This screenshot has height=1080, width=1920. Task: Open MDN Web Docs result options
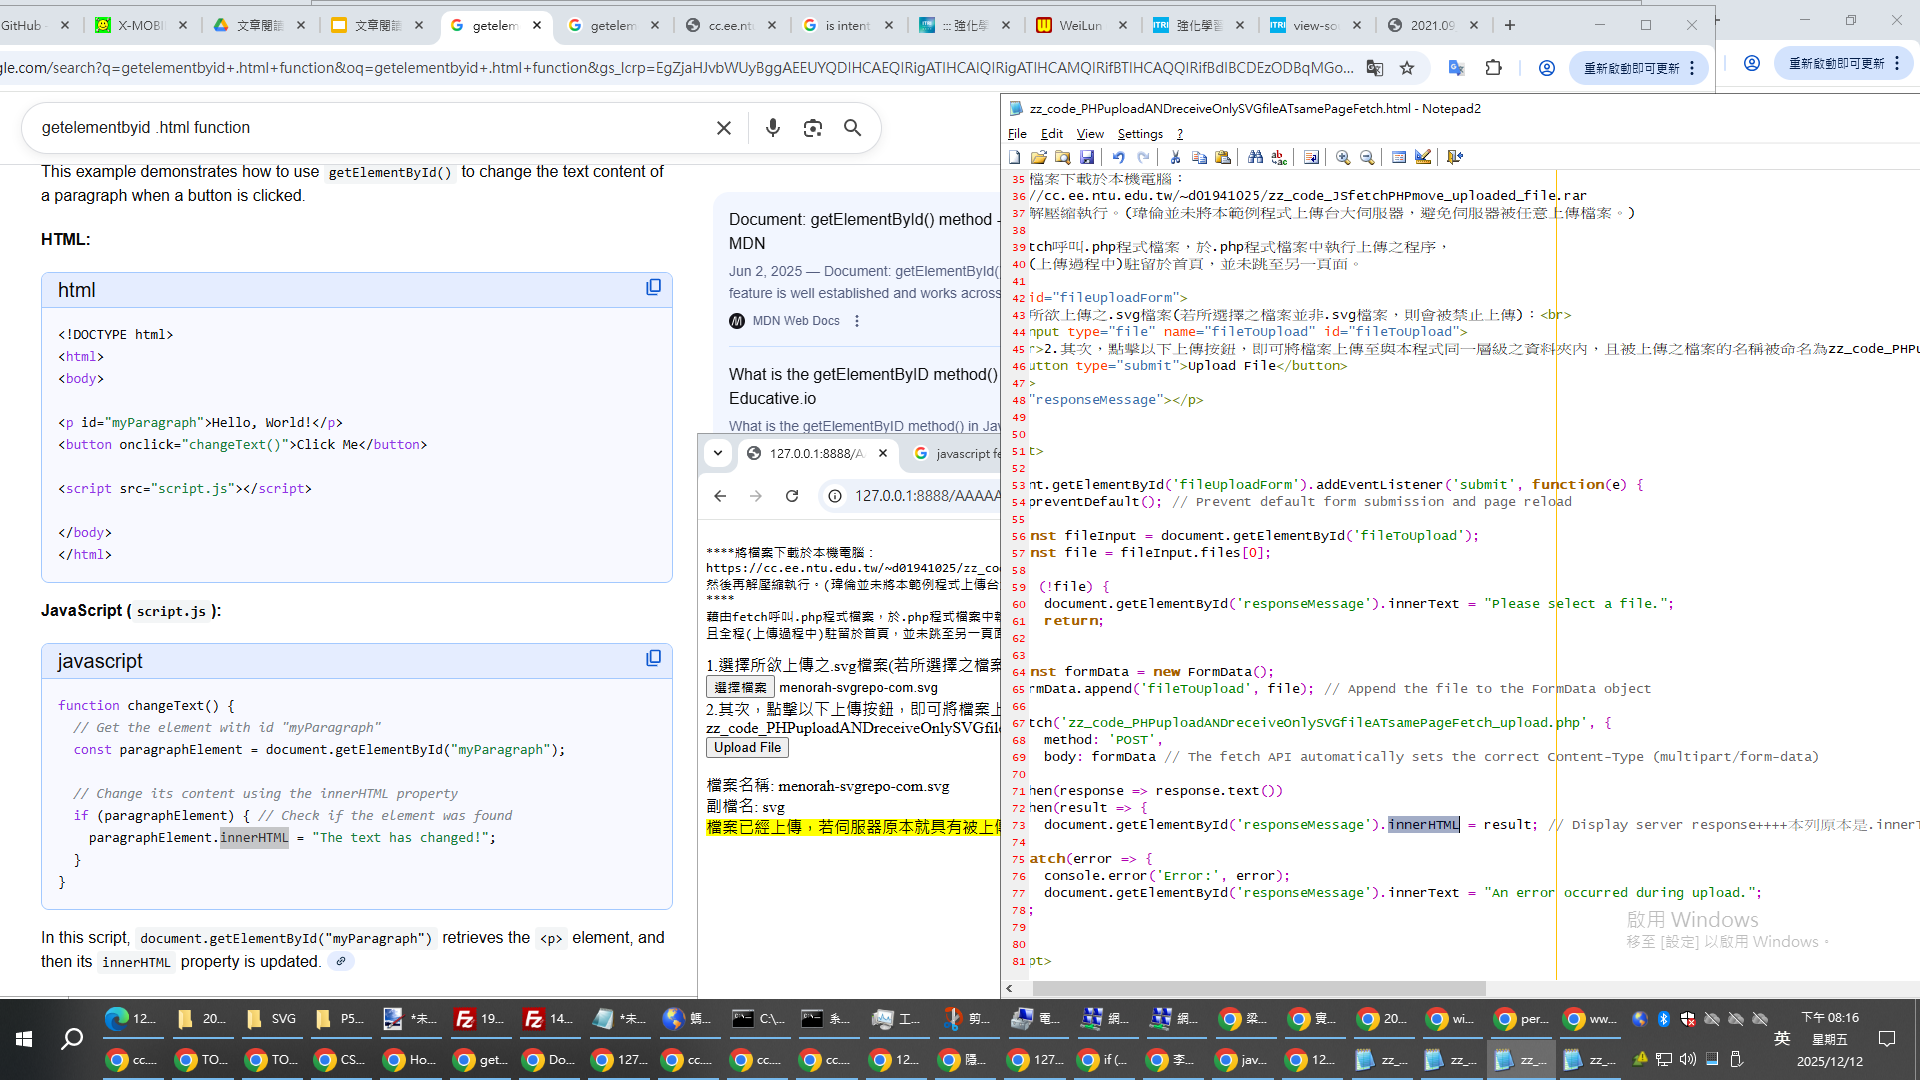coord(857,321)
